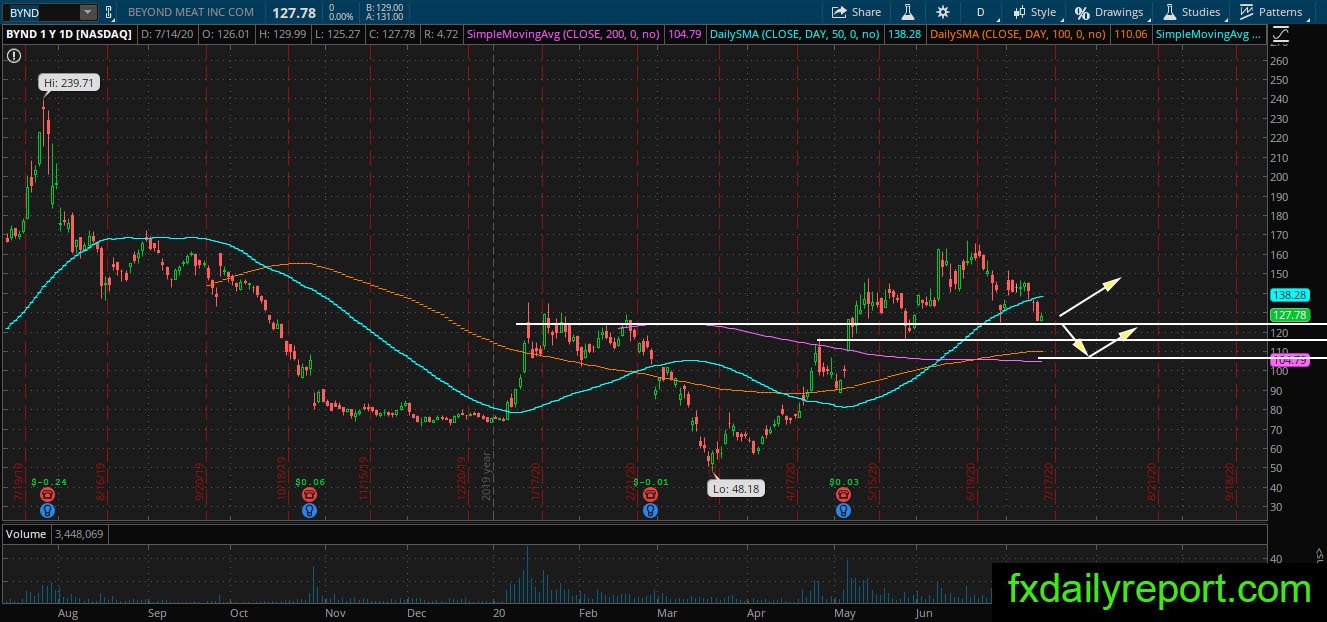1327x622 pixels.
Task: Click the blue lightbulb icon under $-0.24
Action: click(46, 510)
